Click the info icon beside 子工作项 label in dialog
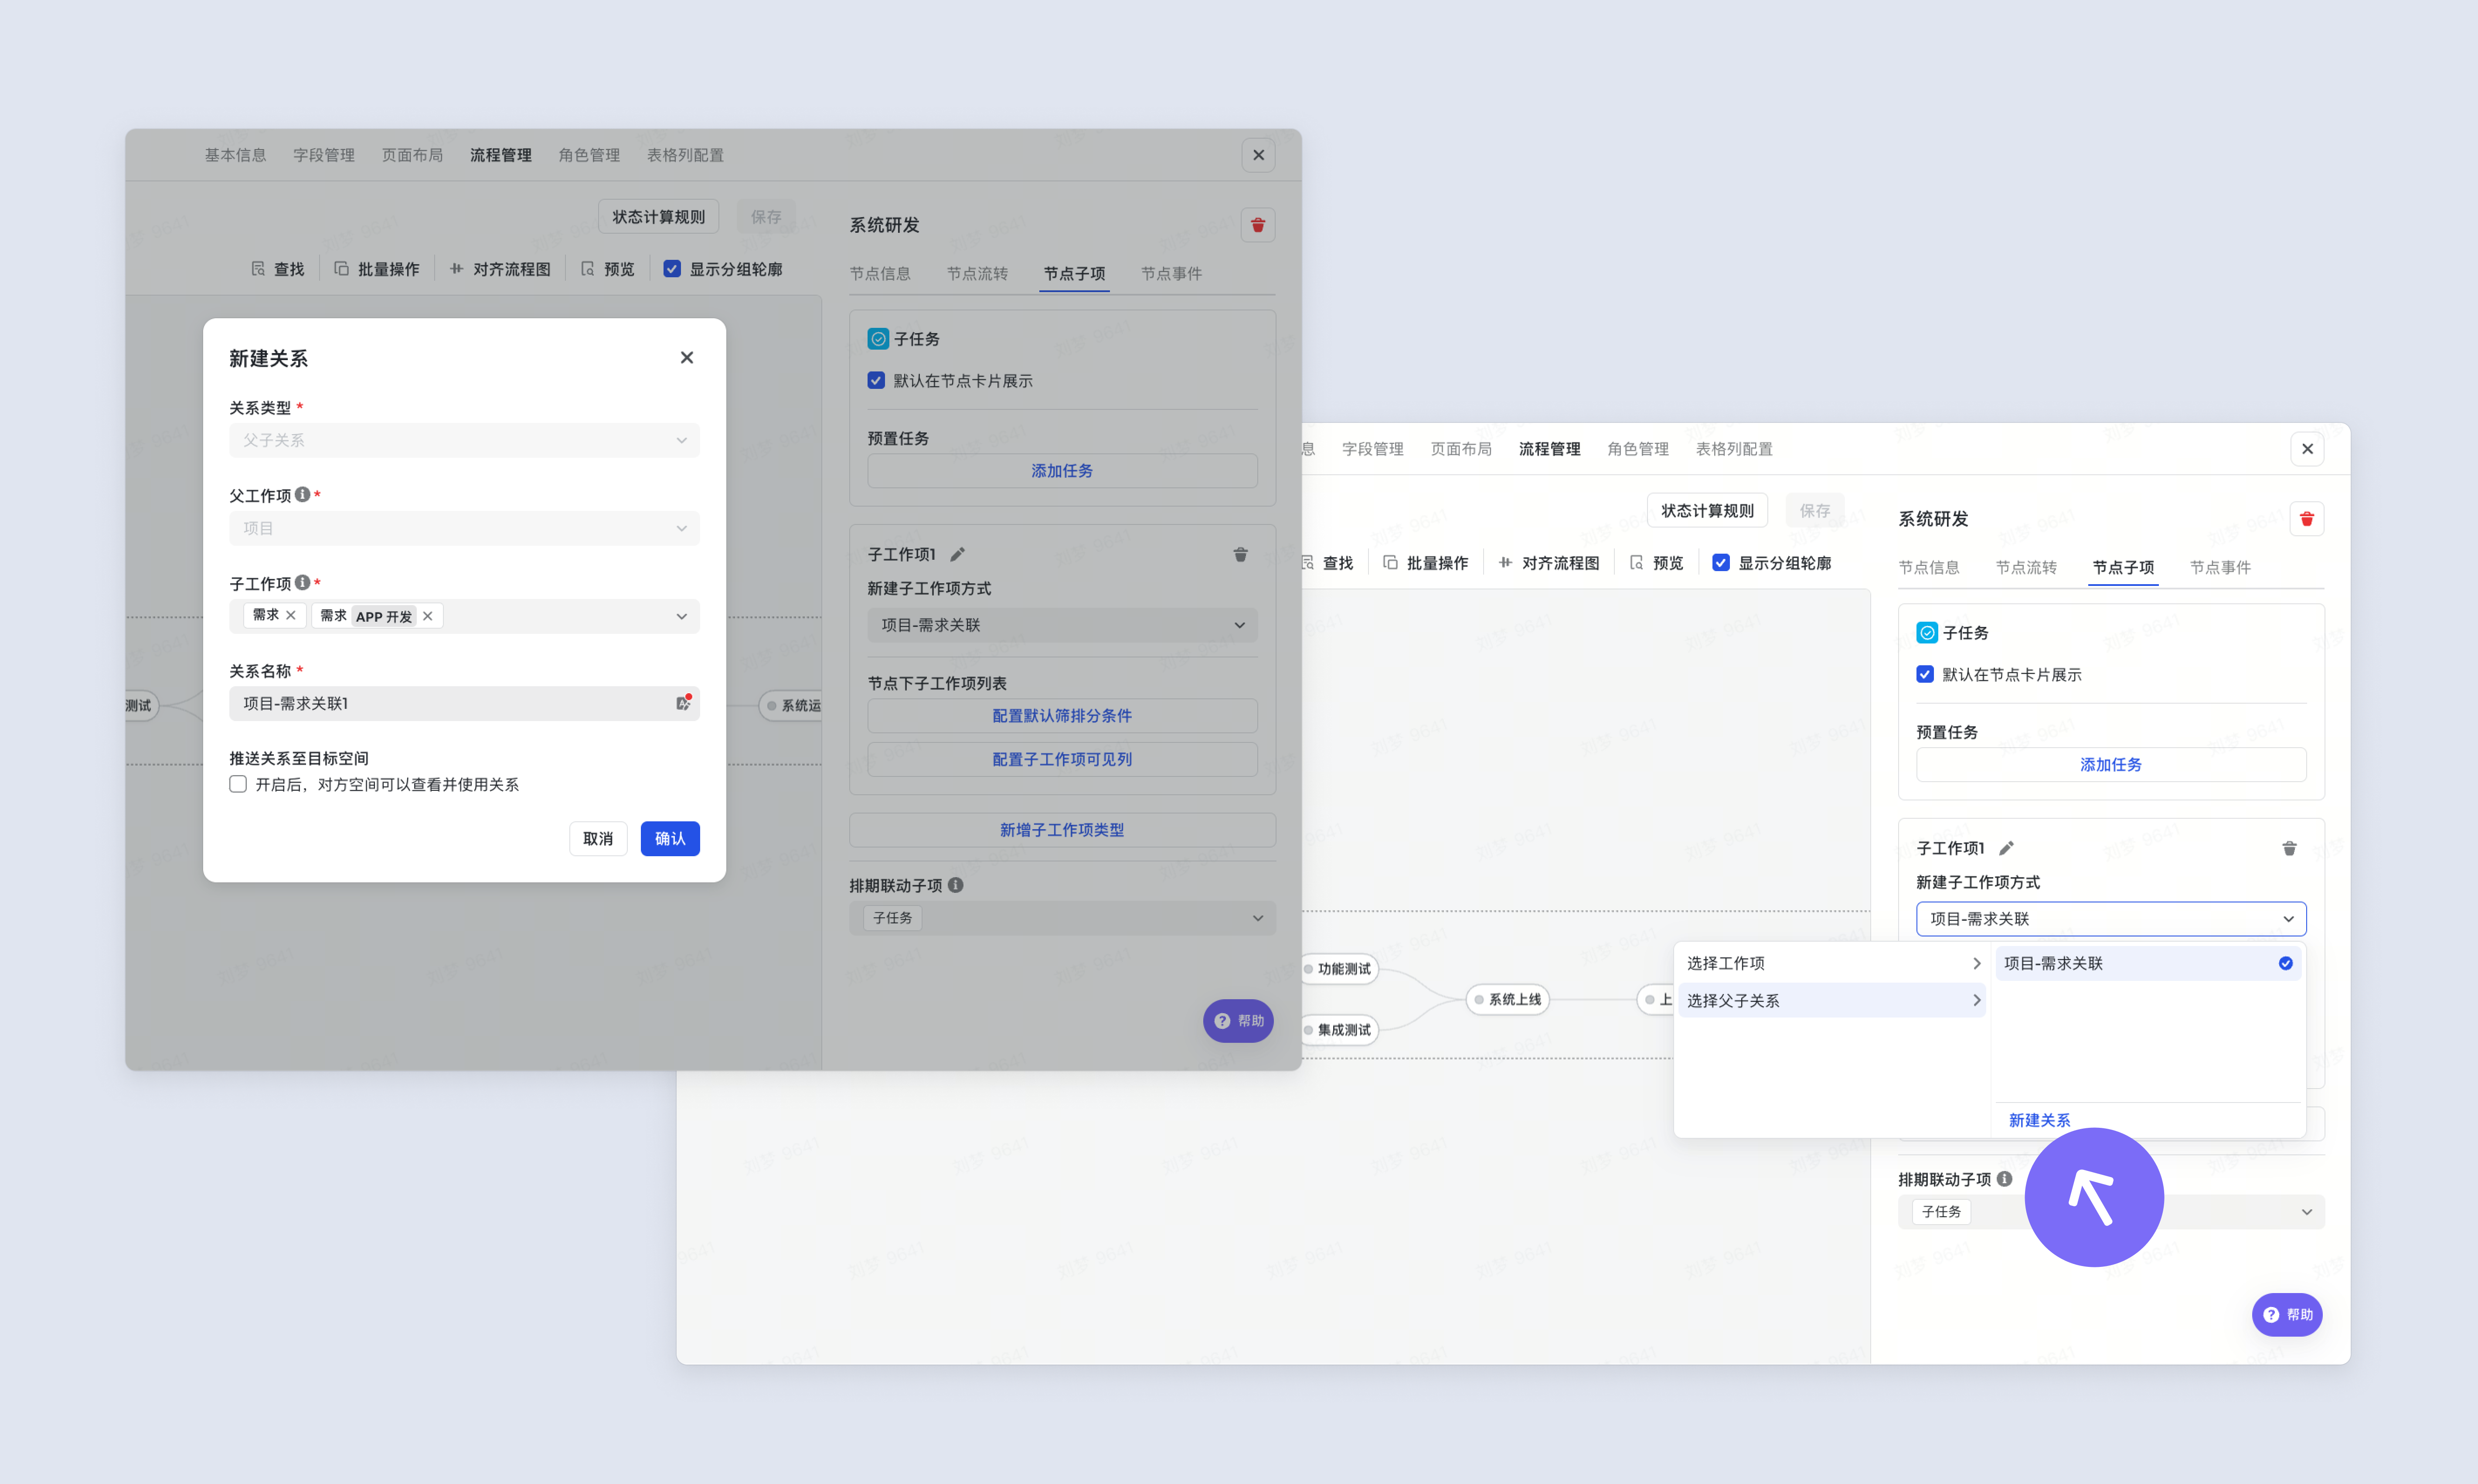2478x1484 pixels. [302, 583]
